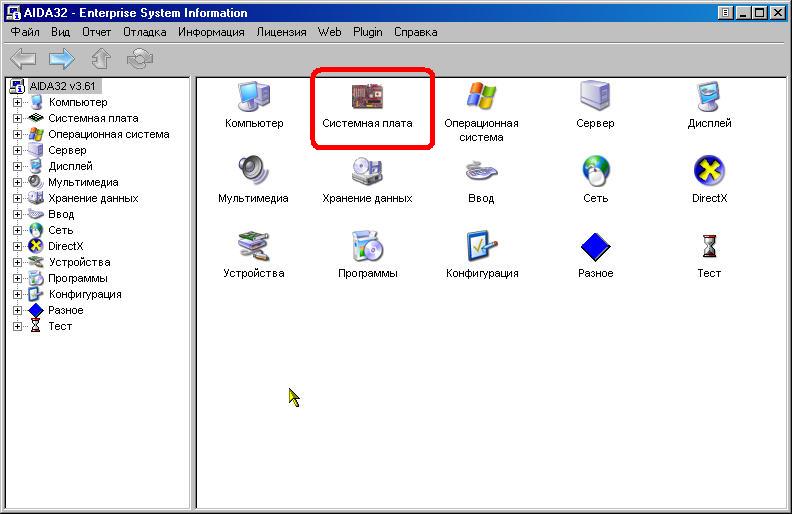792x514 pixels.
Task: Select Дисплей in the left tree
Action: click(x=70, y=166)
